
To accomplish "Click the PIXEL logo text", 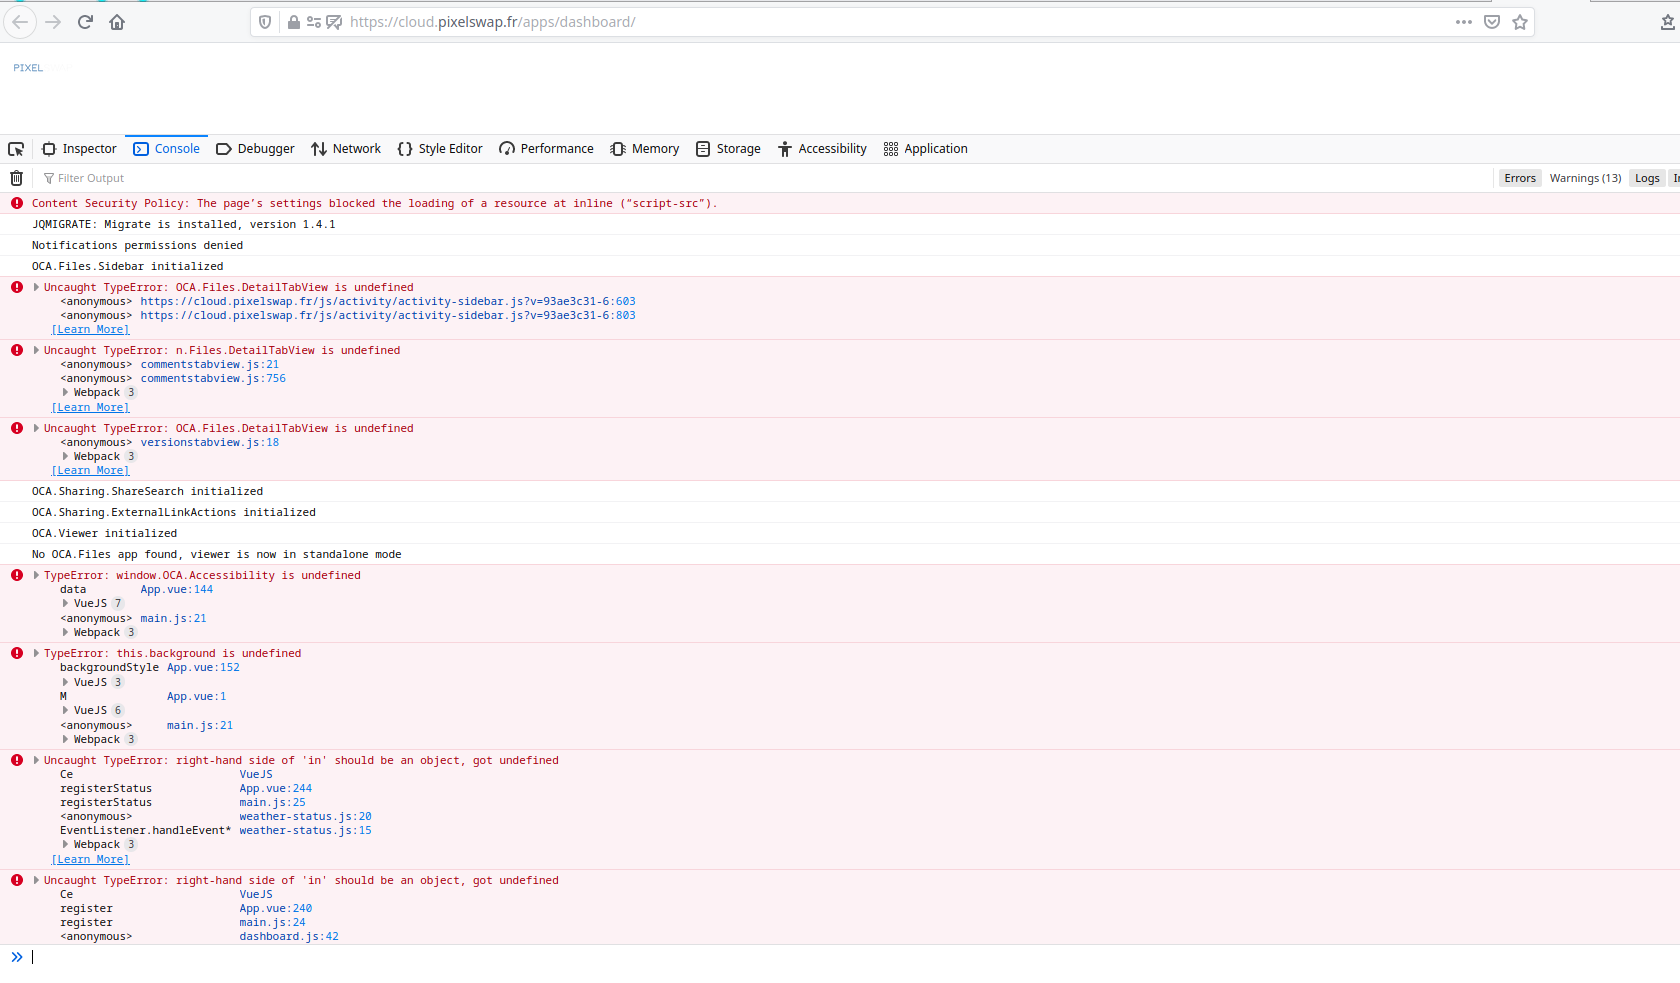I will pyautogui.click(x=28, y=68).
